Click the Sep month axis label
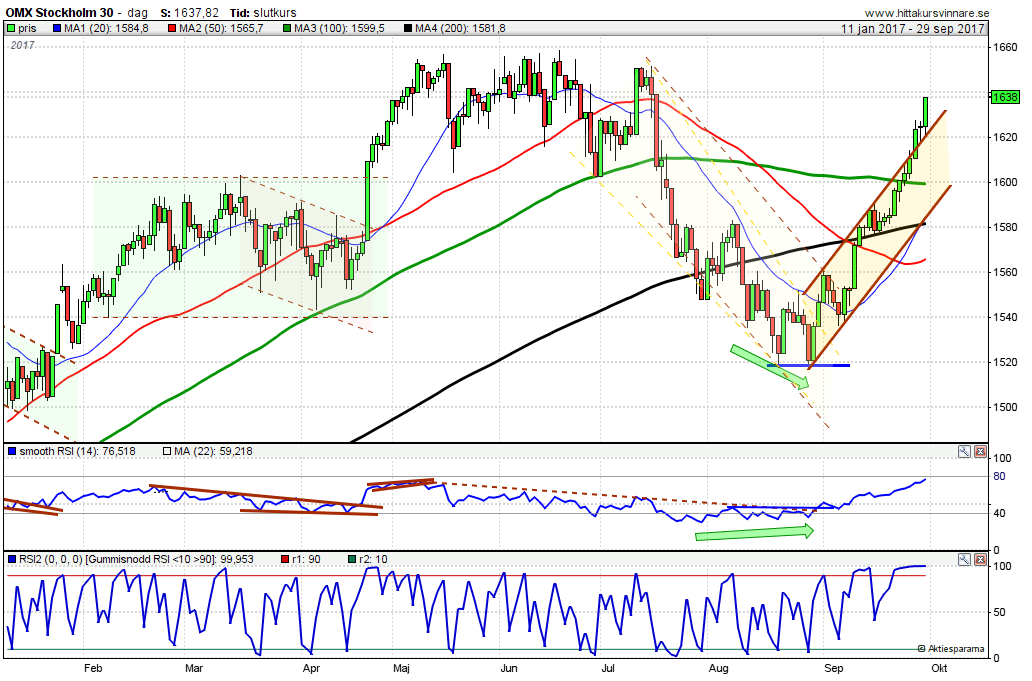The width and height of the screenshot is (1032, 681). coord(833,668)
